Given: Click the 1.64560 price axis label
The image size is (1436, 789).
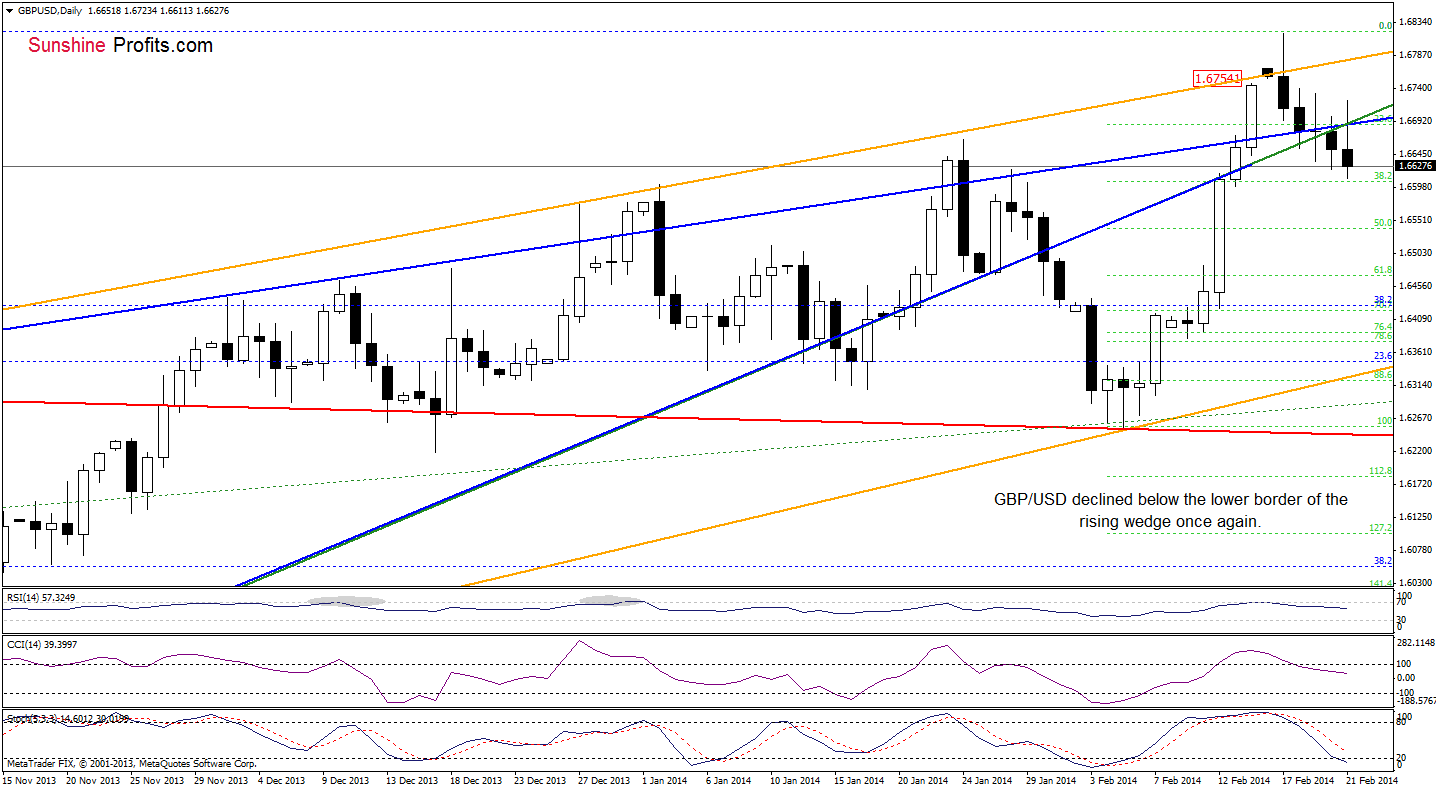Looking at the screenshot, I should coord(1417,286).
